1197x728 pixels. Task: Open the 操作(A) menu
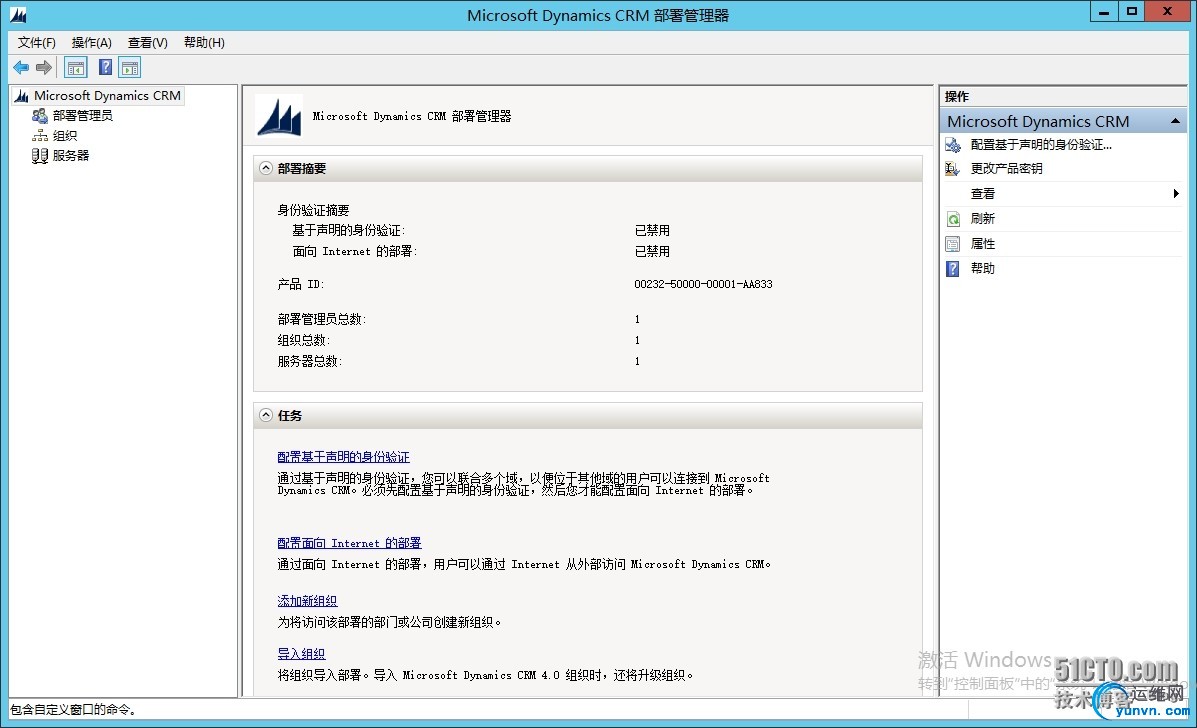point(92,43)
